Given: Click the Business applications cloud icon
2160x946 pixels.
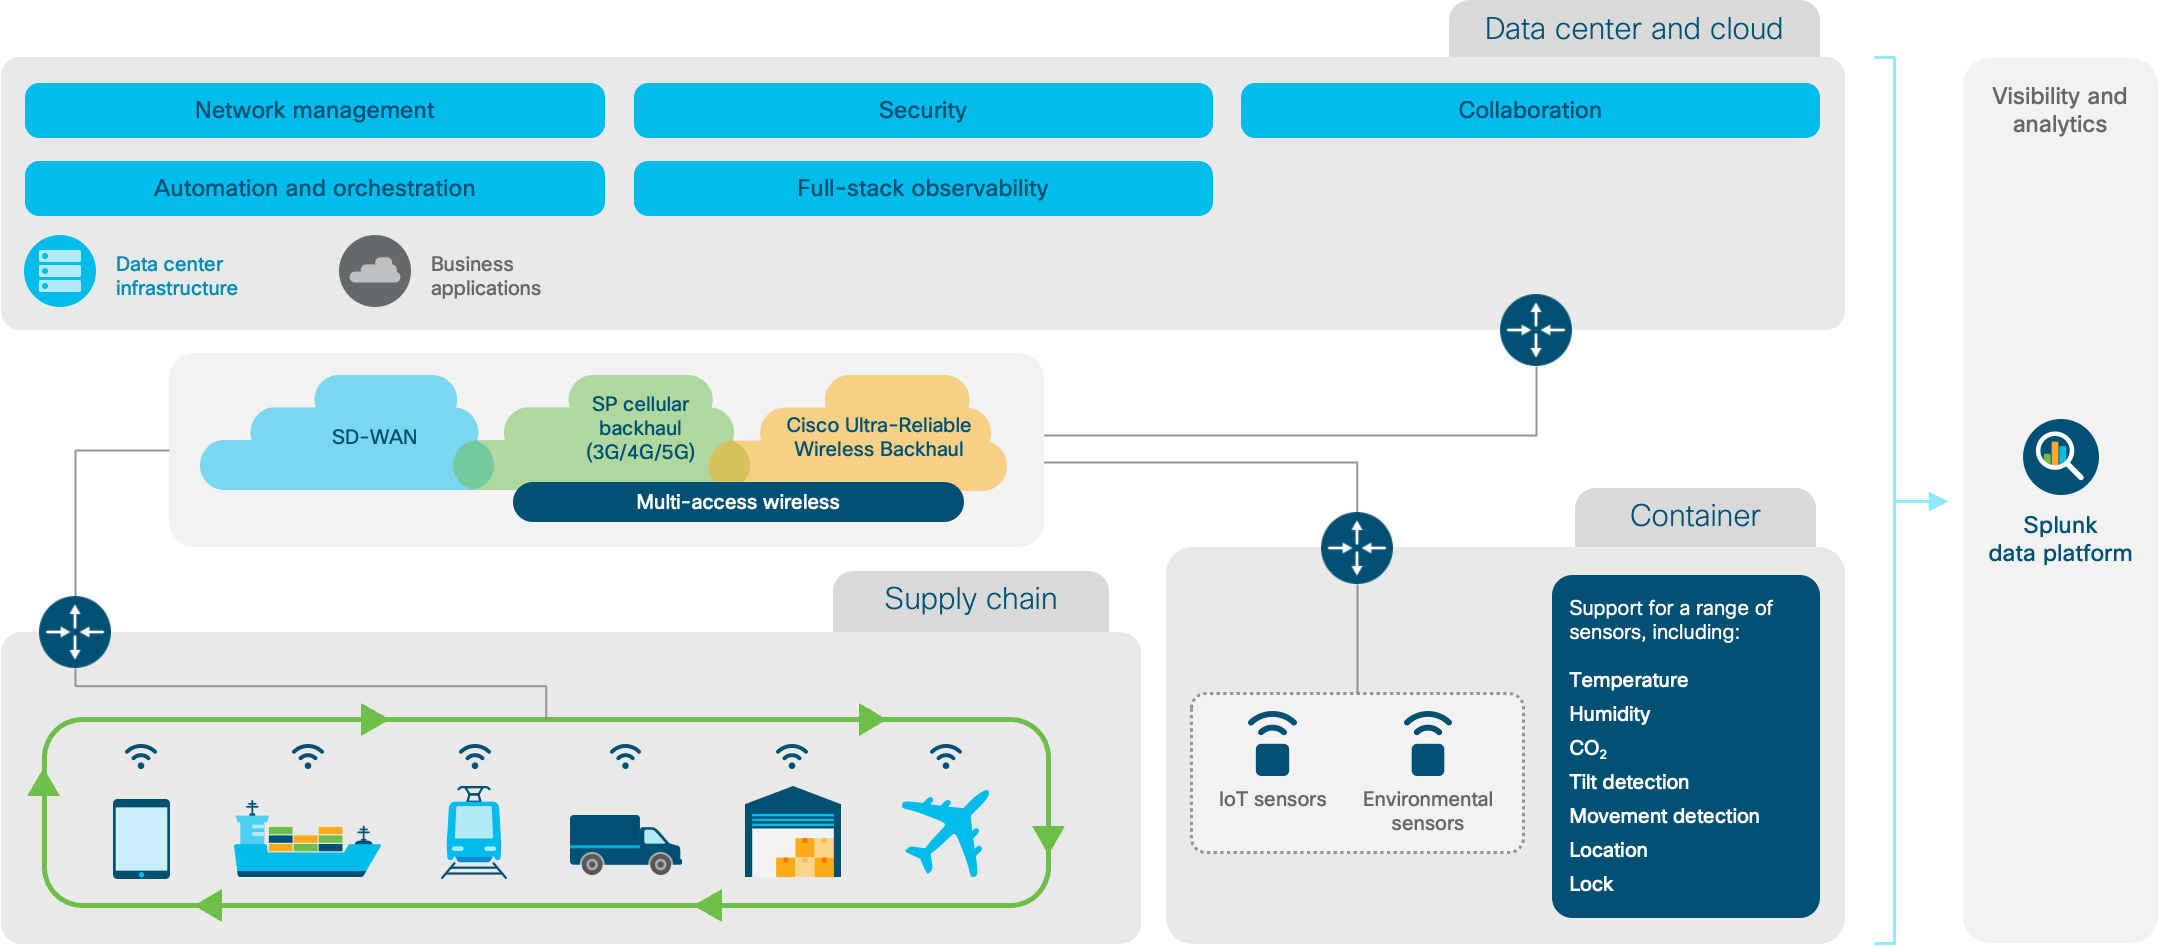Looking at the screenshot, I should [375, 271].
